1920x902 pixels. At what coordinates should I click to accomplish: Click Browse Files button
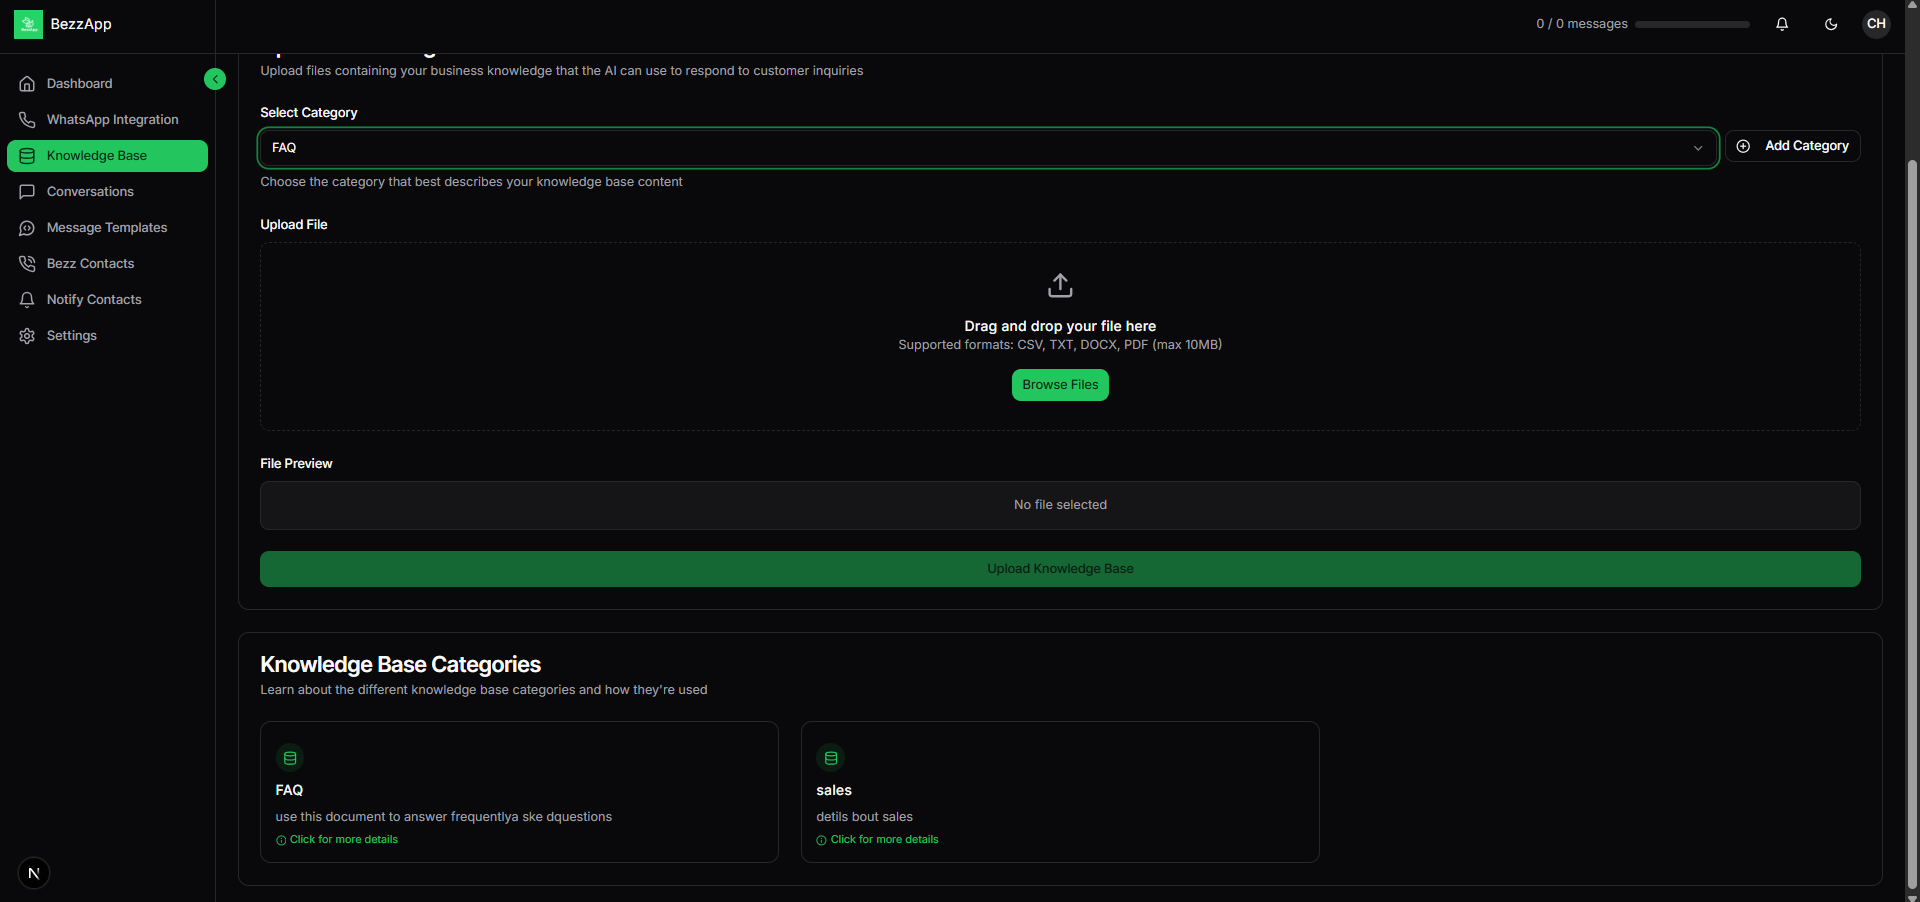pos(1060,385)
